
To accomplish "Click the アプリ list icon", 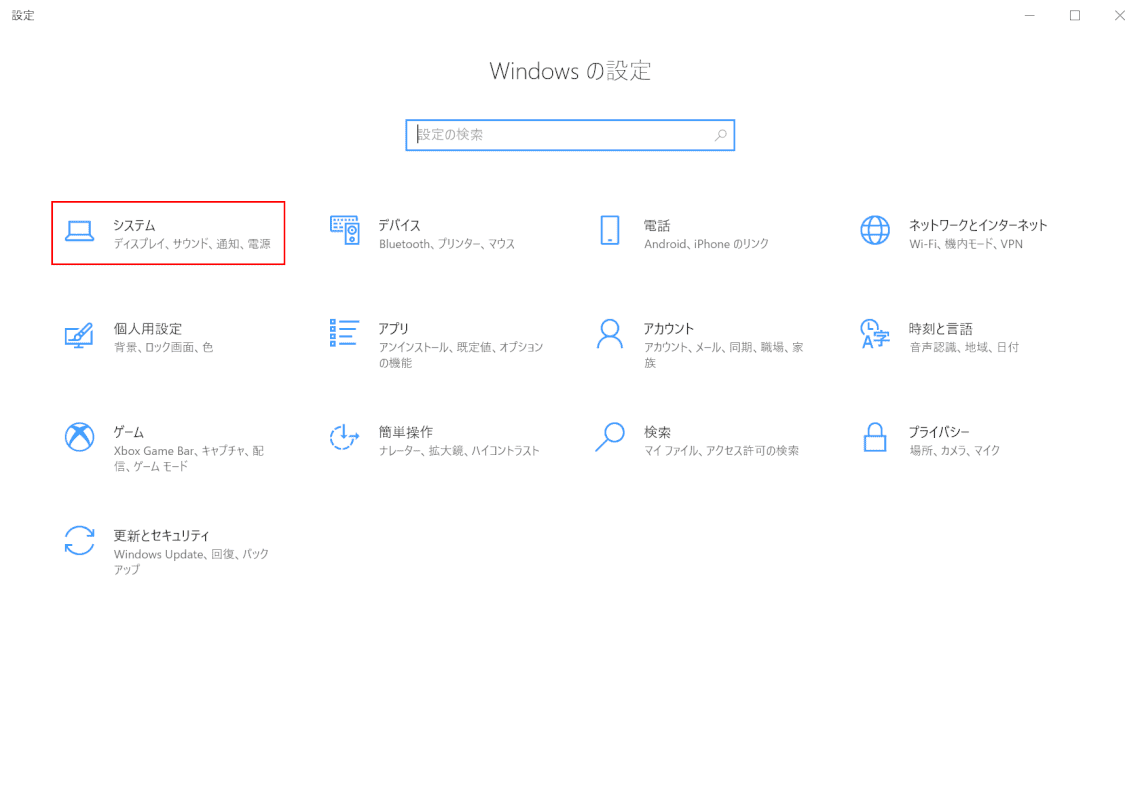I will point(344,333).
